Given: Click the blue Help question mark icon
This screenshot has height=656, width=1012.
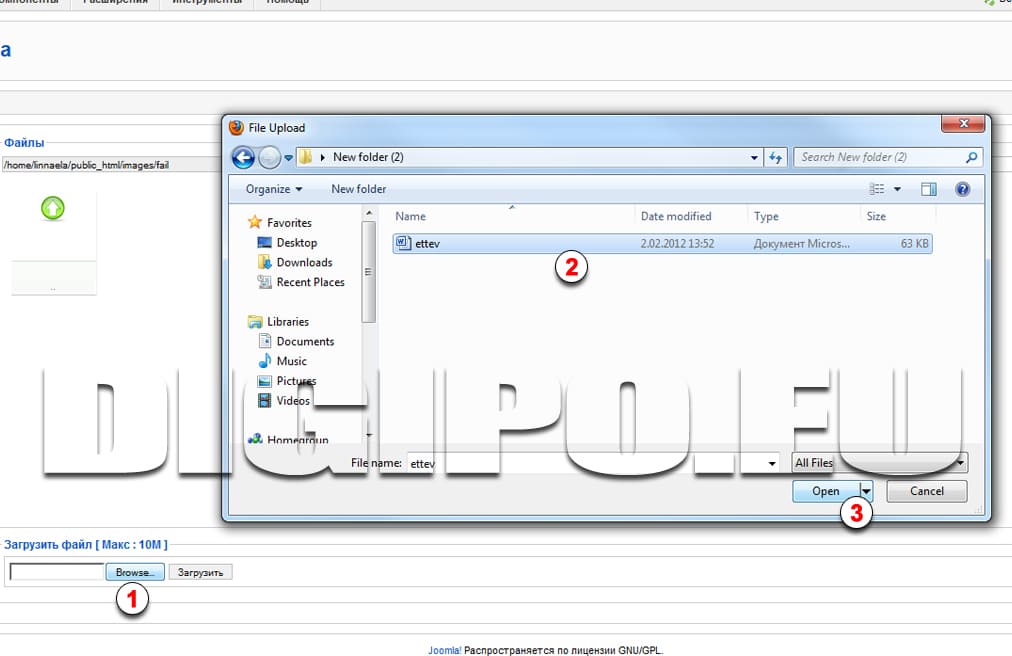Looking at the screenshot, I should 962,189.
